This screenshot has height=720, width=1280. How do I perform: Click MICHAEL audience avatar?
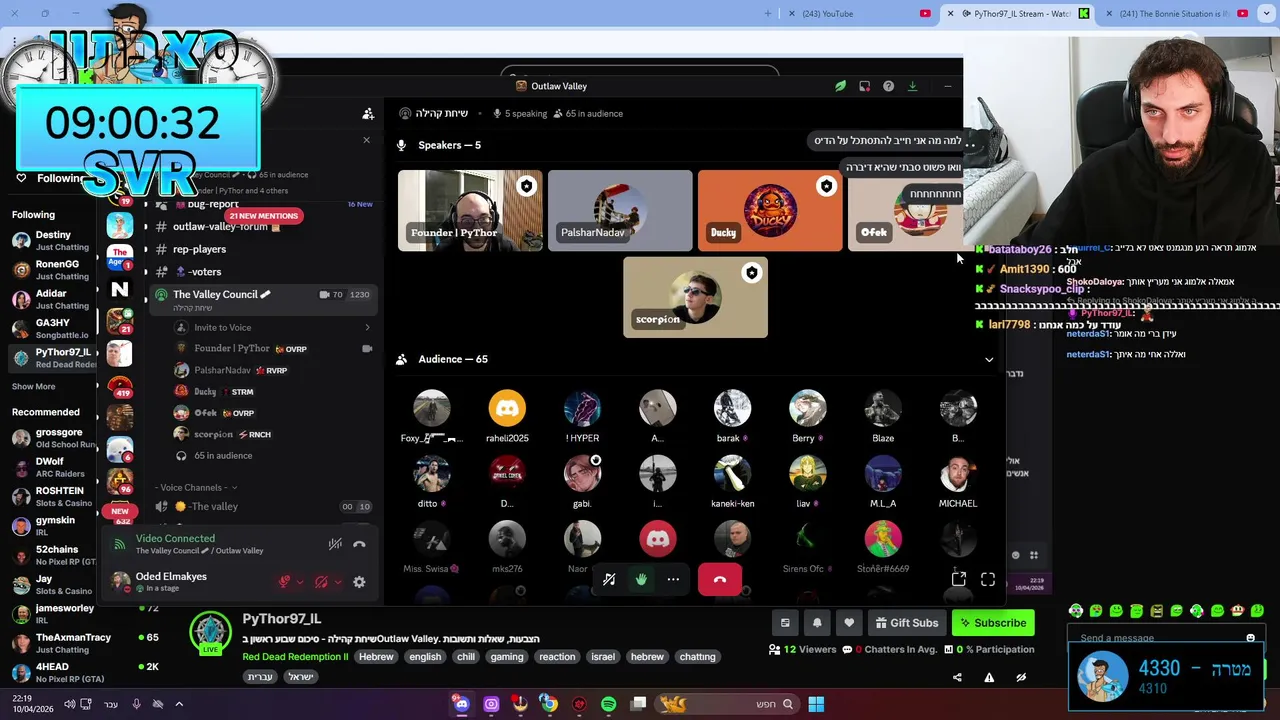click(958, 473)
